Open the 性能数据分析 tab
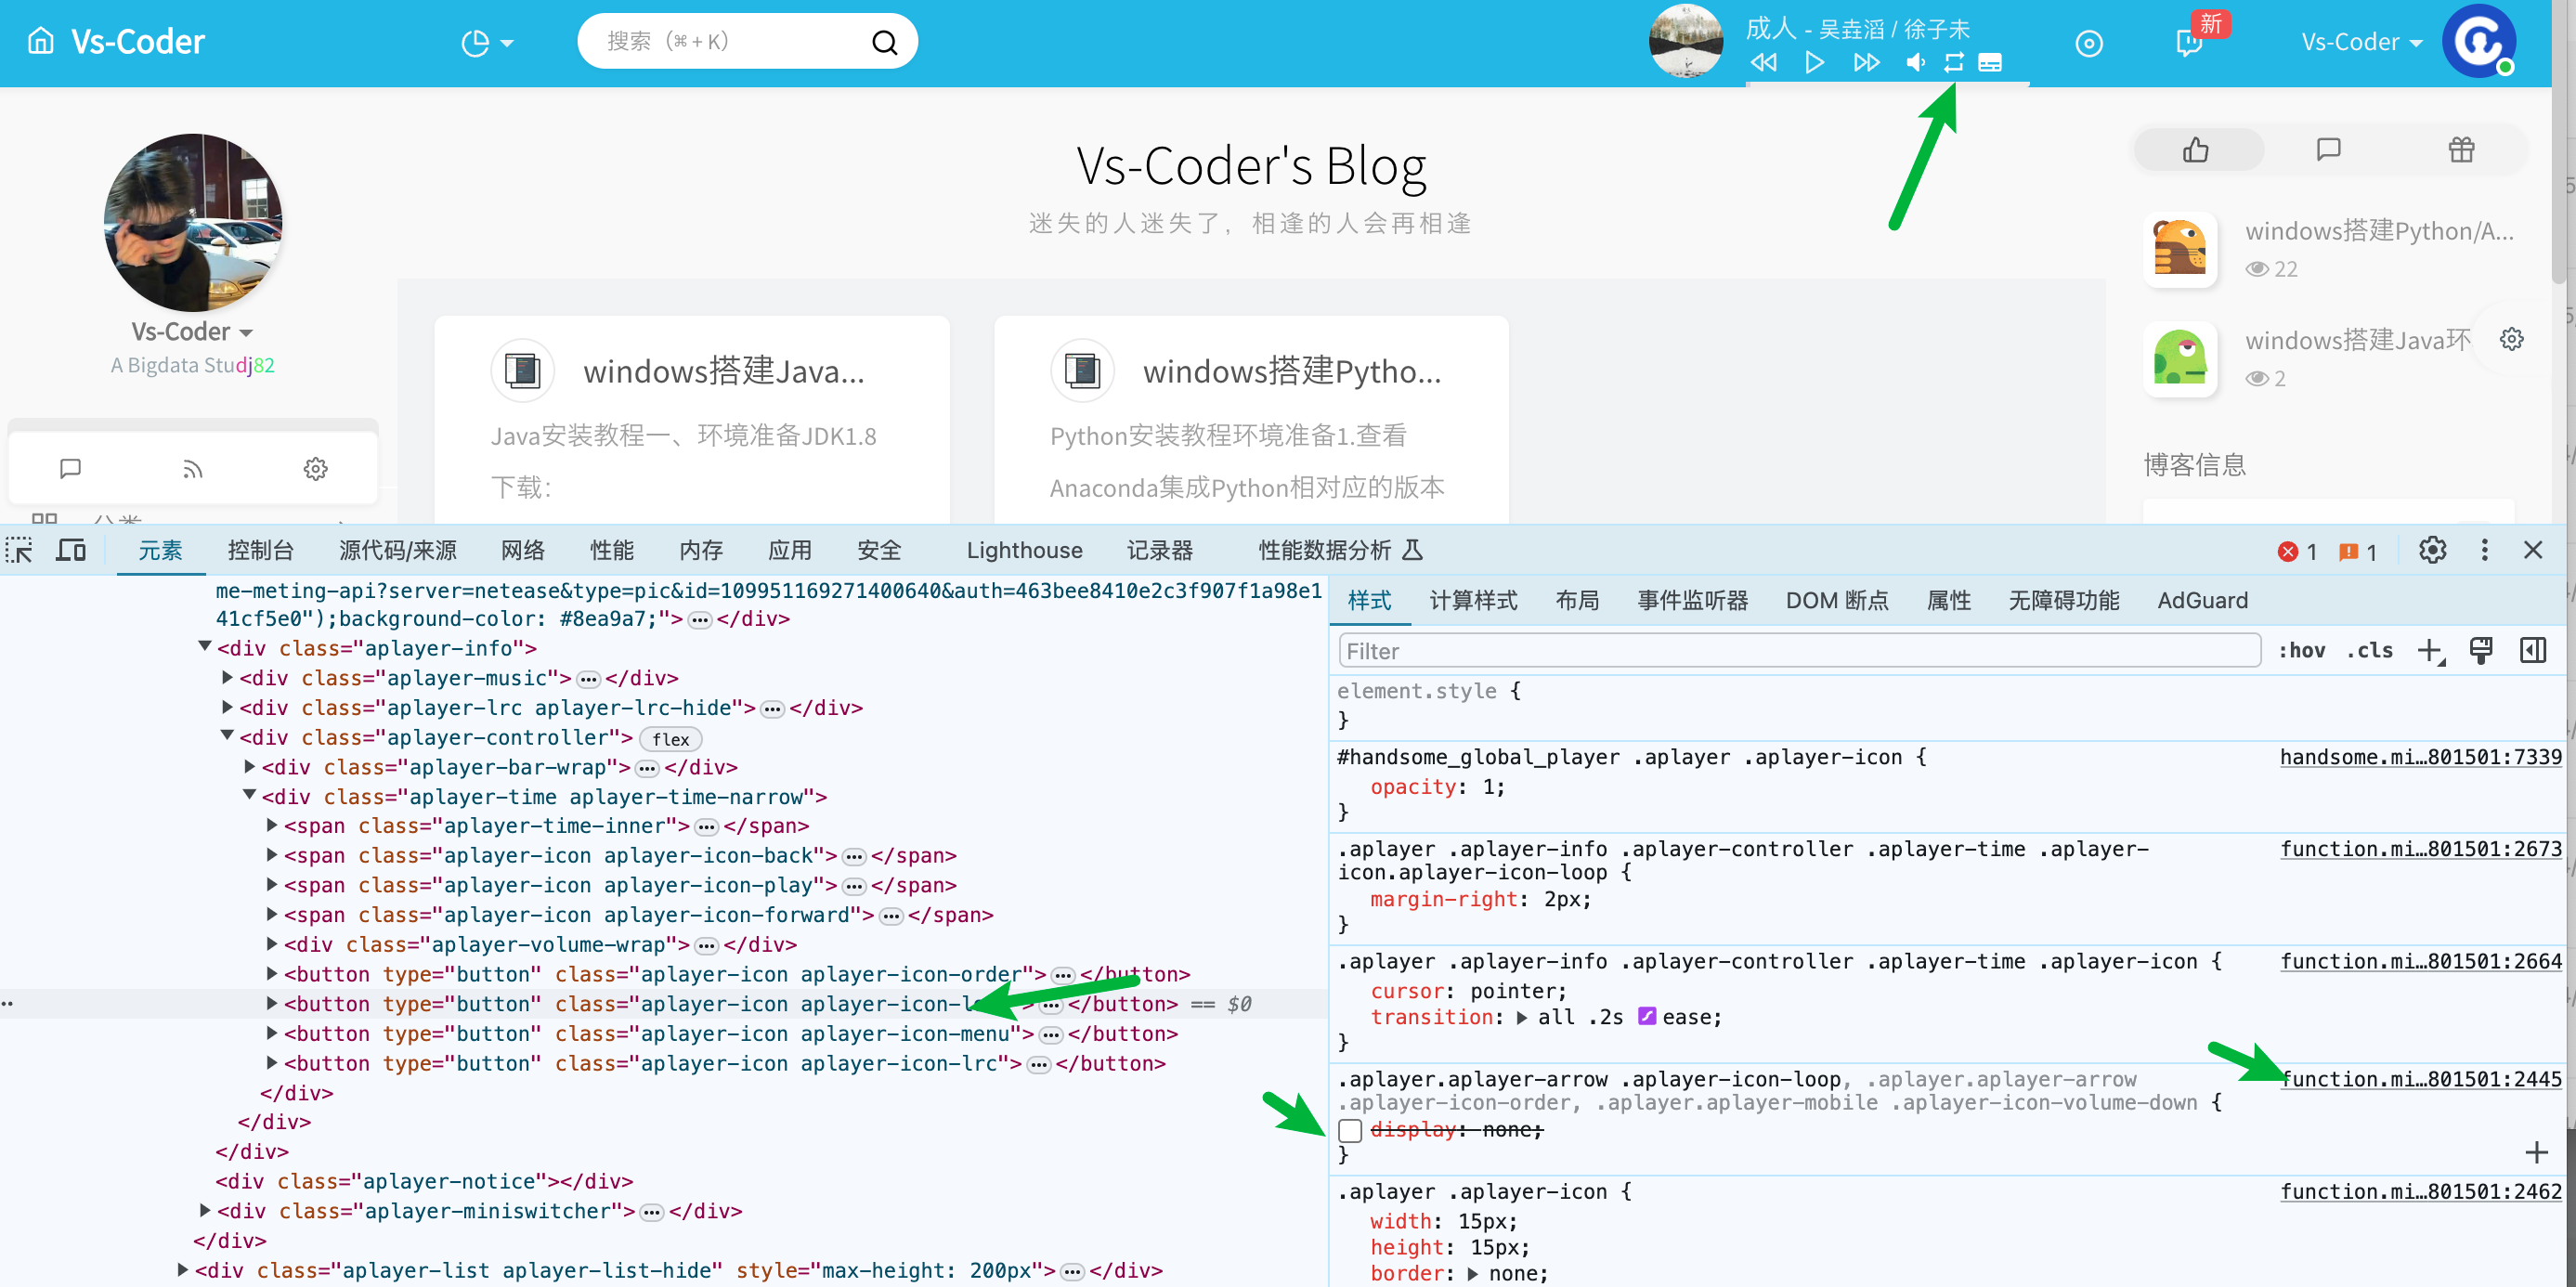Viewport: 2576px width, 1287px height. [1340, 550]
